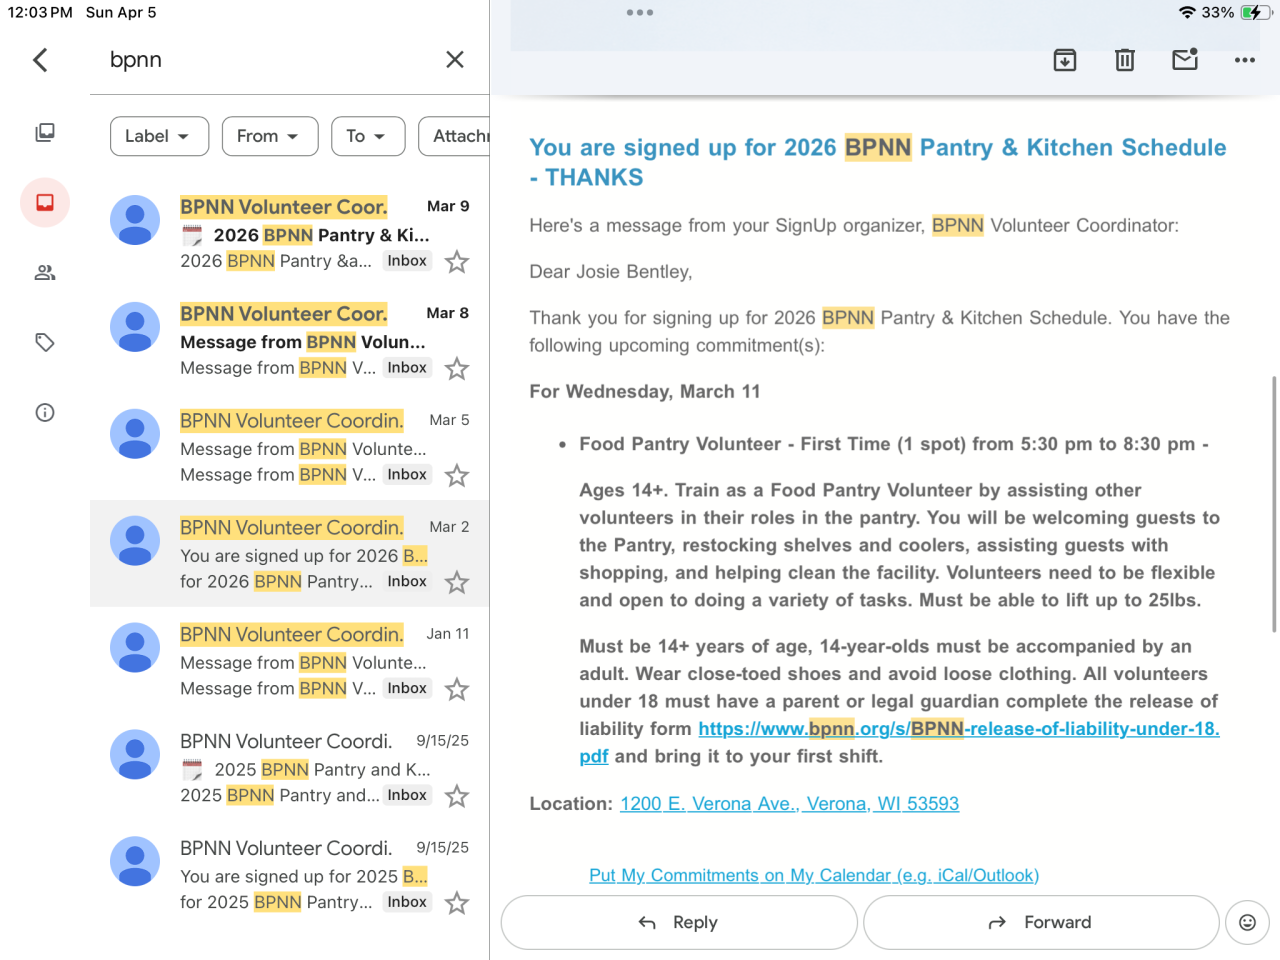1280x960 pixels.
Task: Expand the Label filter dropdown
Action: 159,136
